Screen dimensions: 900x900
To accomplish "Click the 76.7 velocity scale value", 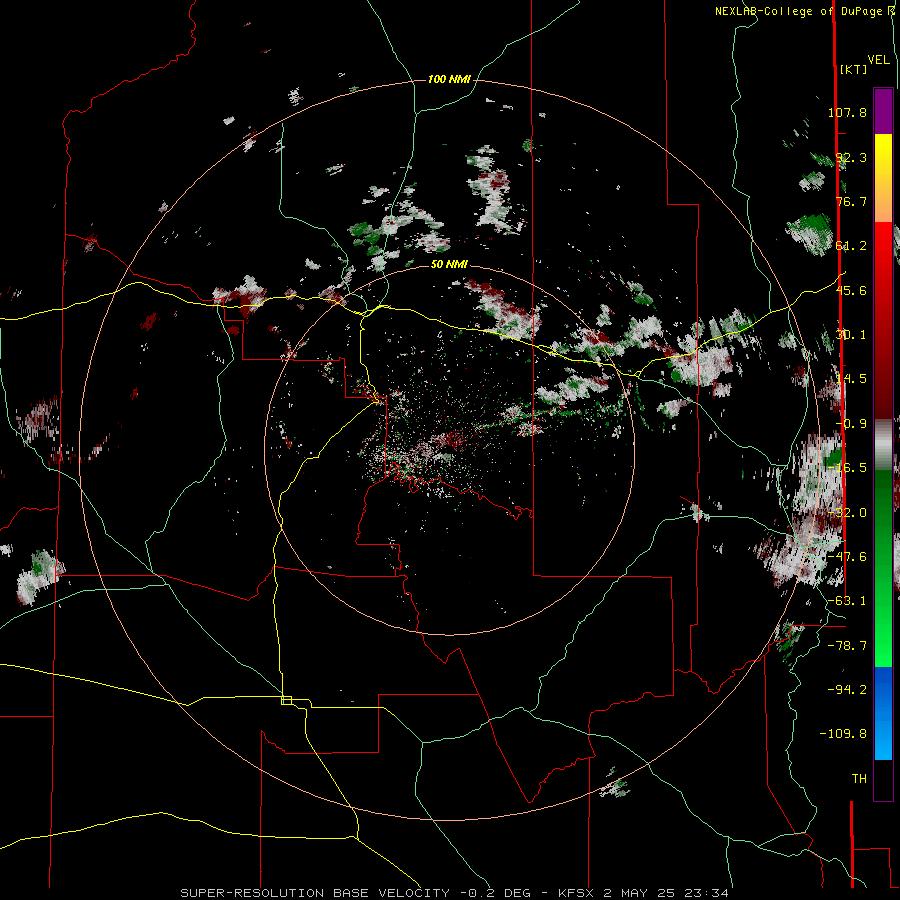I will point(851,201).
